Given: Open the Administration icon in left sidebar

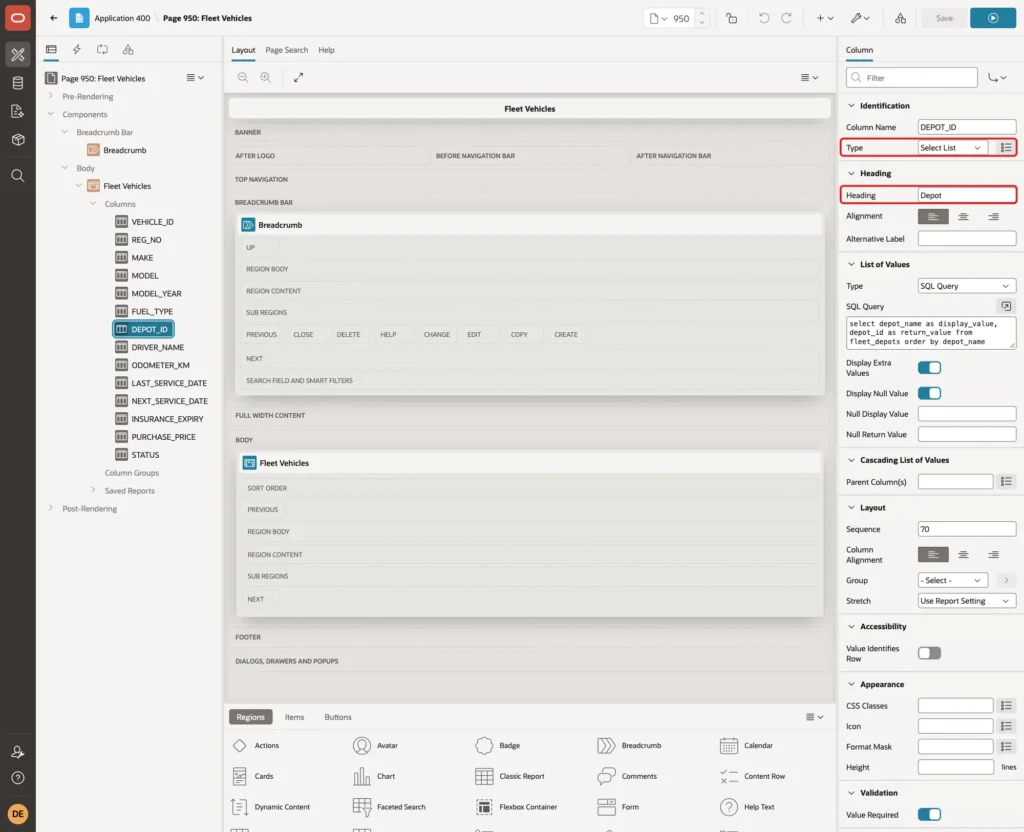Looking at the screenshot, I should pos(18,752).
